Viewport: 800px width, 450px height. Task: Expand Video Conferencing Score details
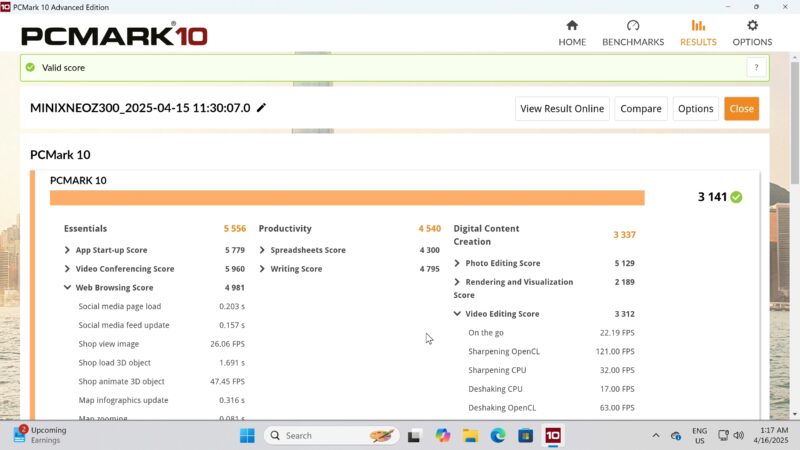pyautogui.click(x=67, y=269)
